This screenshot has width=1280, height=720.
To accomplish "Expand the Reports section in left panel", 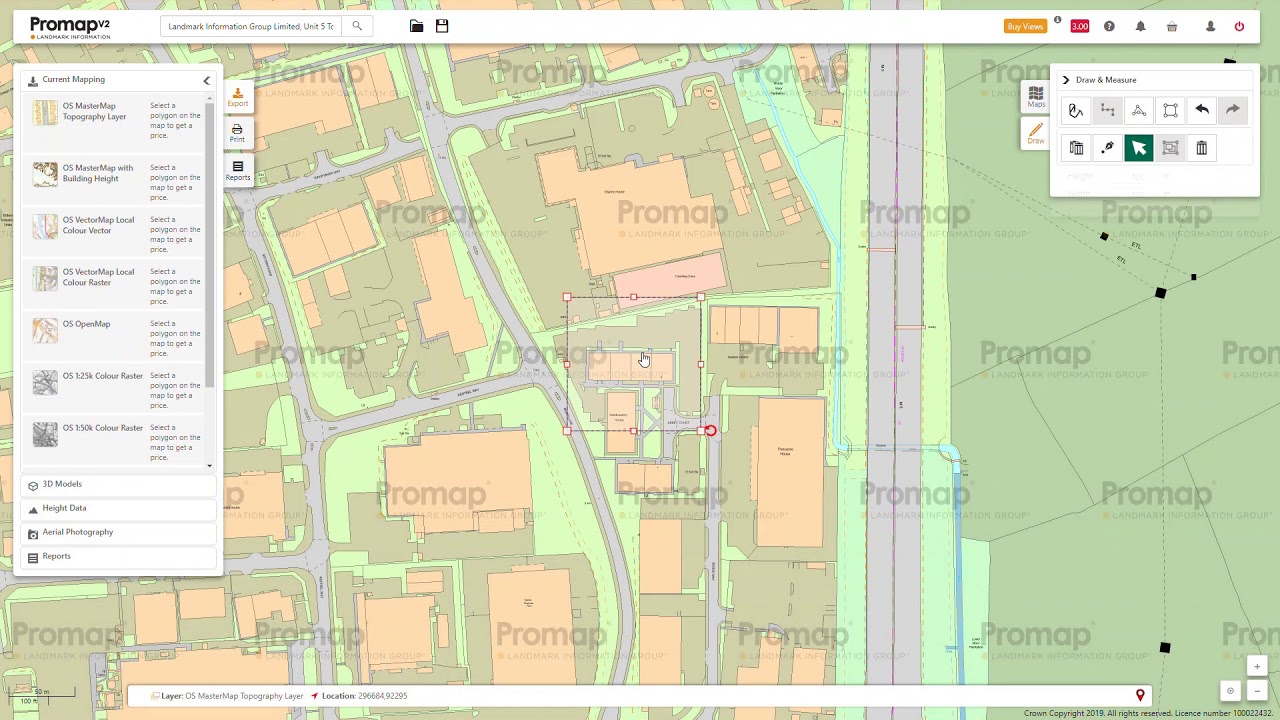I will 118,556.
